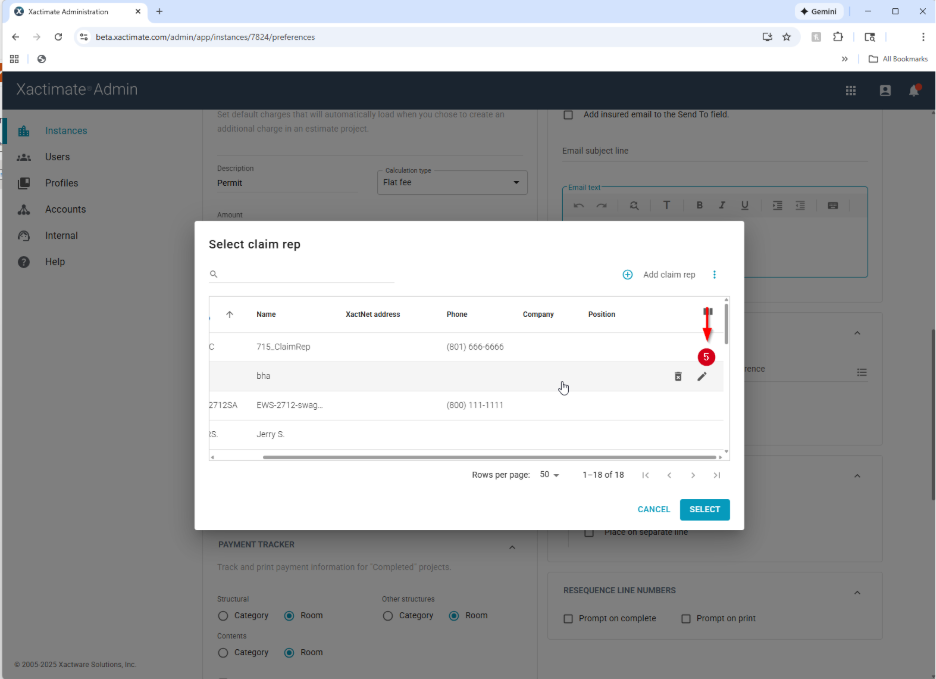Collapse the Payment Tracker section
The width and height of the screenshot is (936, 679).
click(x=512, y=548)
